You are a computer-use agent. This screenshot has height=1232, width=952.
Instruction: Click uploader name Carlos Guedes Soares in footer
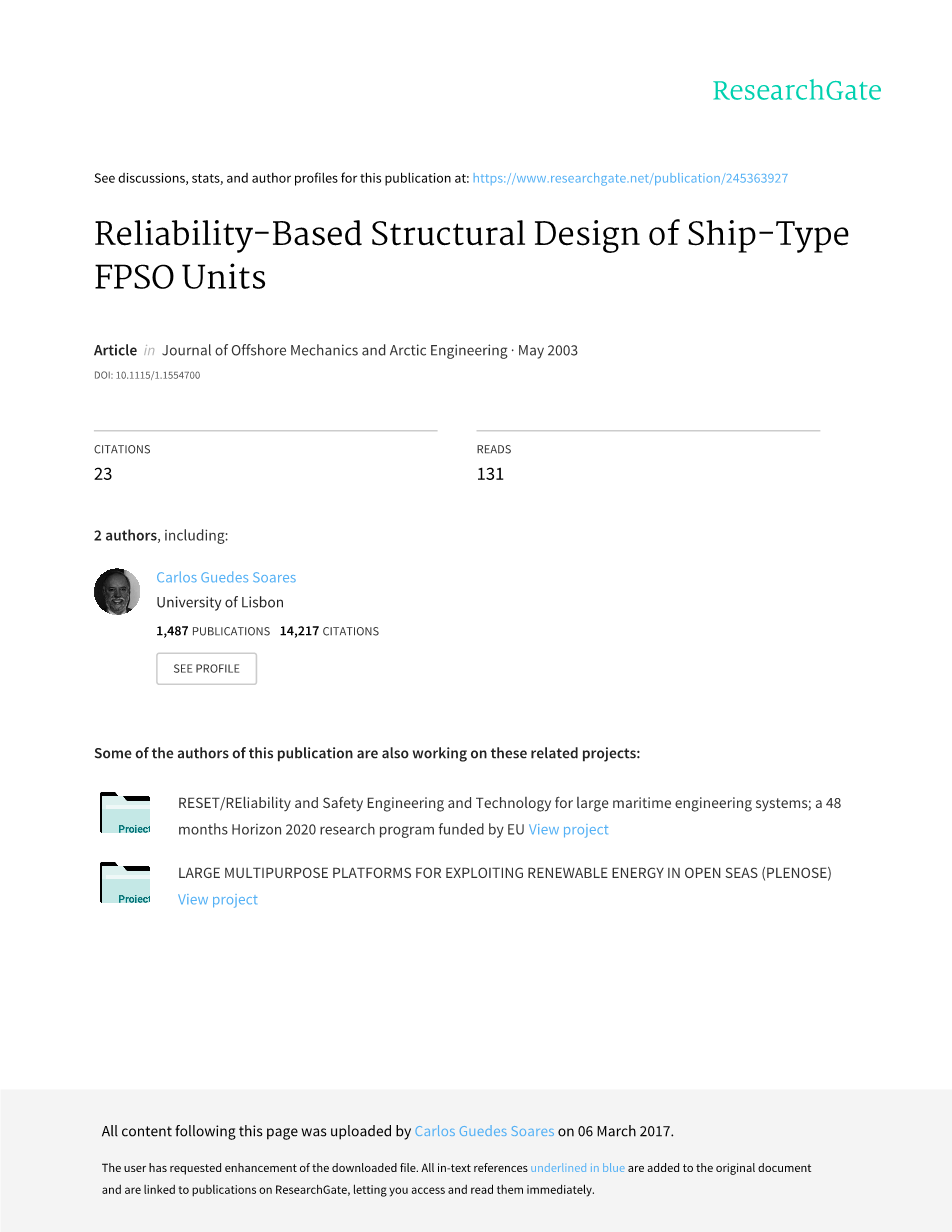pyautogui.click(x=484, y=1131)
